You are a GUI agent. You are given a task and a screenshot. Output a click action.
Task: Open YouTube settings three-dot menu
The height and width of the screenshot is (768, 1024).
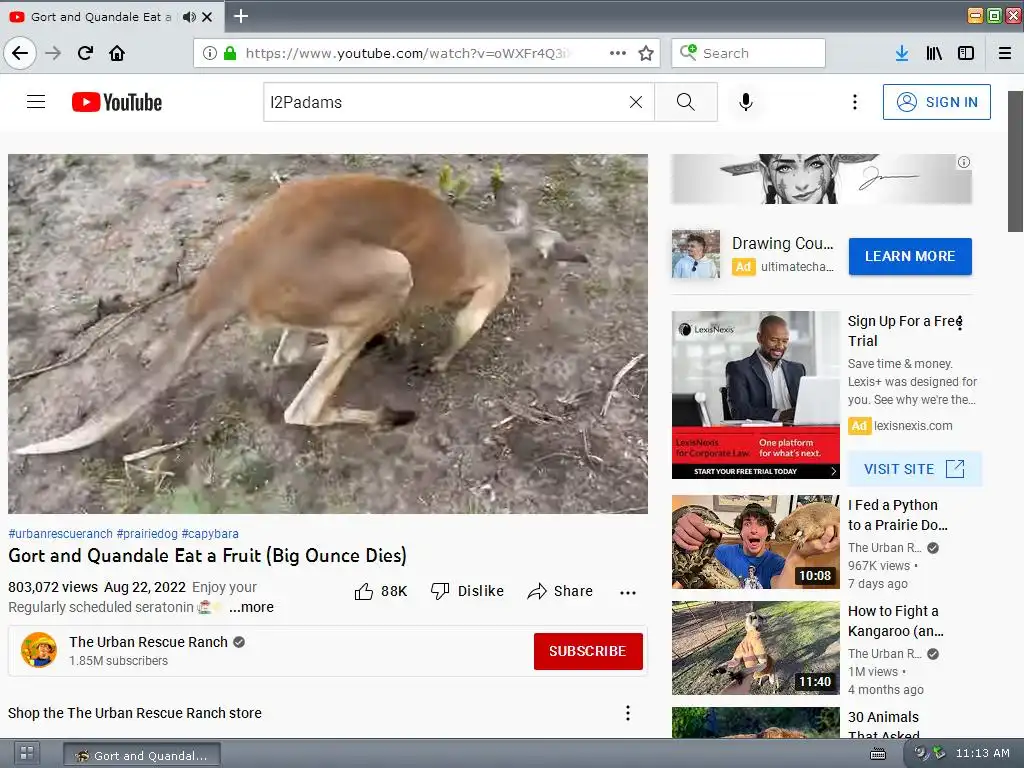click(855, 102)
